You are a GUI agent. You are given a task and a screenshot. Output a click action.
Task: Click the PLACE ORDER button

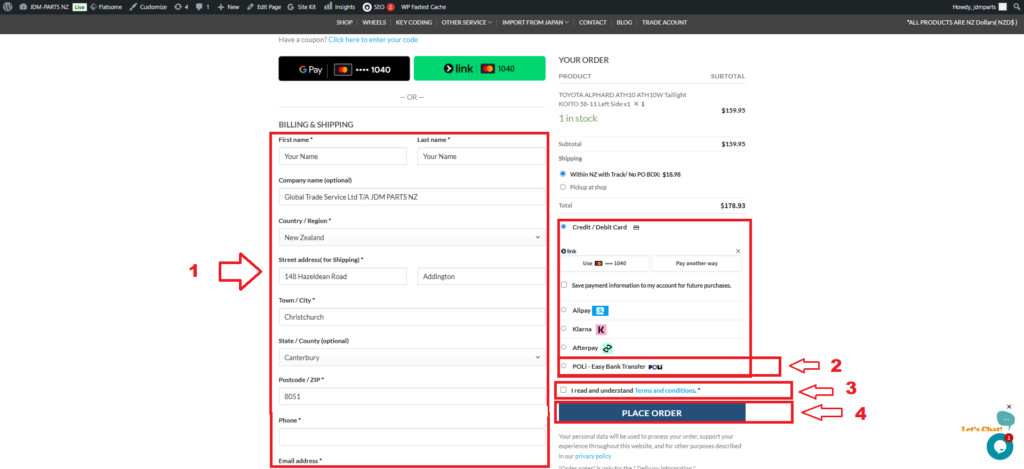[x=651, y=413]
